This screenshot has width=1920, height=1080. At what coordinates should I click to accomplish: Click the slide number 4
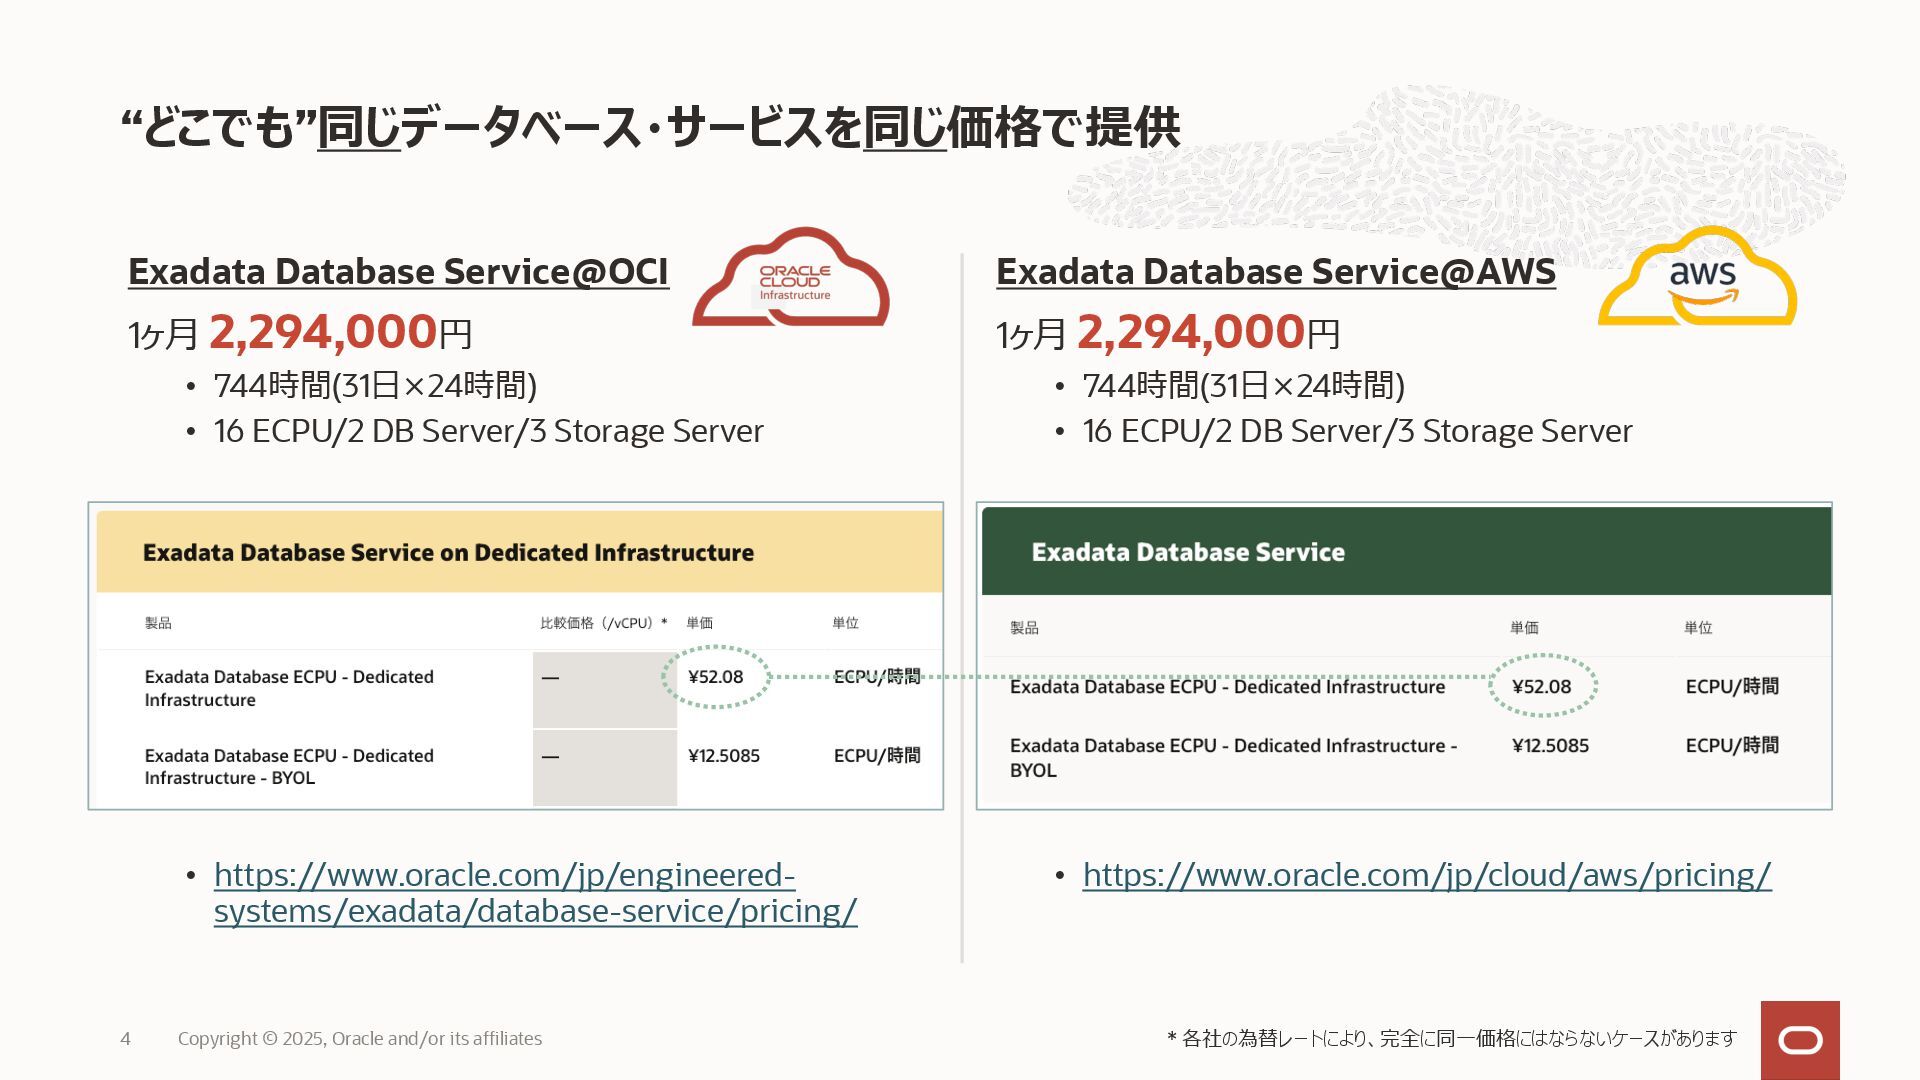(x=125, y=1039)
